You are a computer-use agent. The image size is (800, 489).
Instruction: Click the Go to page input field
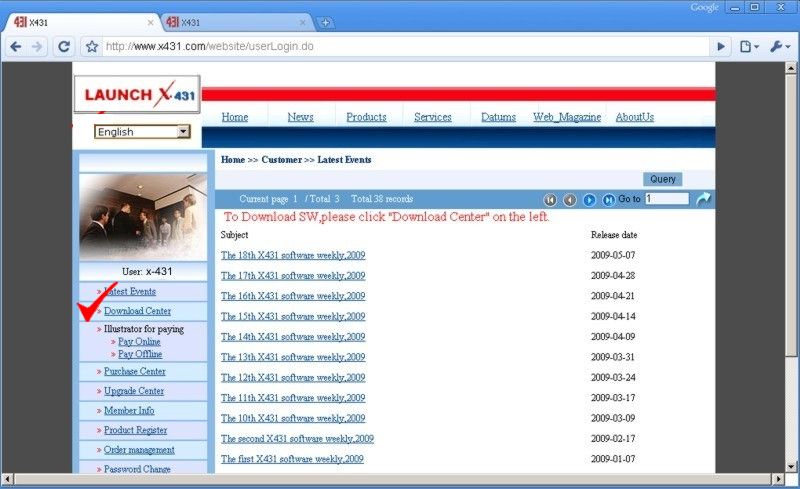667,199
